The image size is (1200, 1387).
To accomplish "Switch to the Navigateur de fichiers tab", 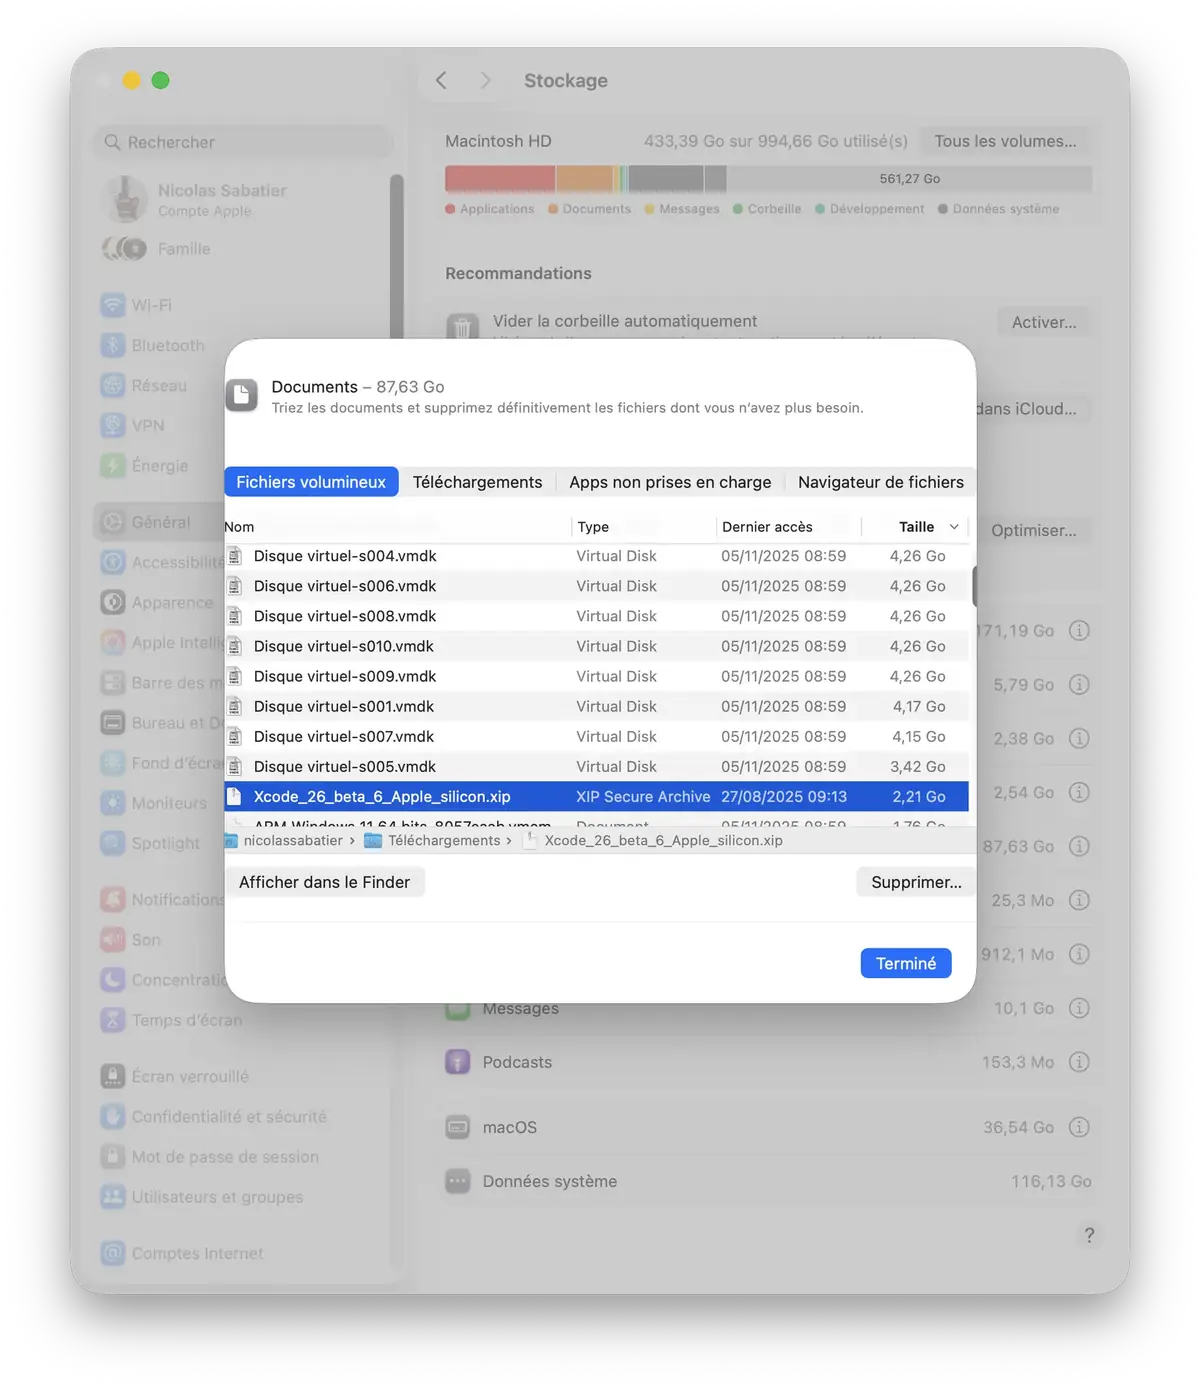I will (x=879, y=481).
